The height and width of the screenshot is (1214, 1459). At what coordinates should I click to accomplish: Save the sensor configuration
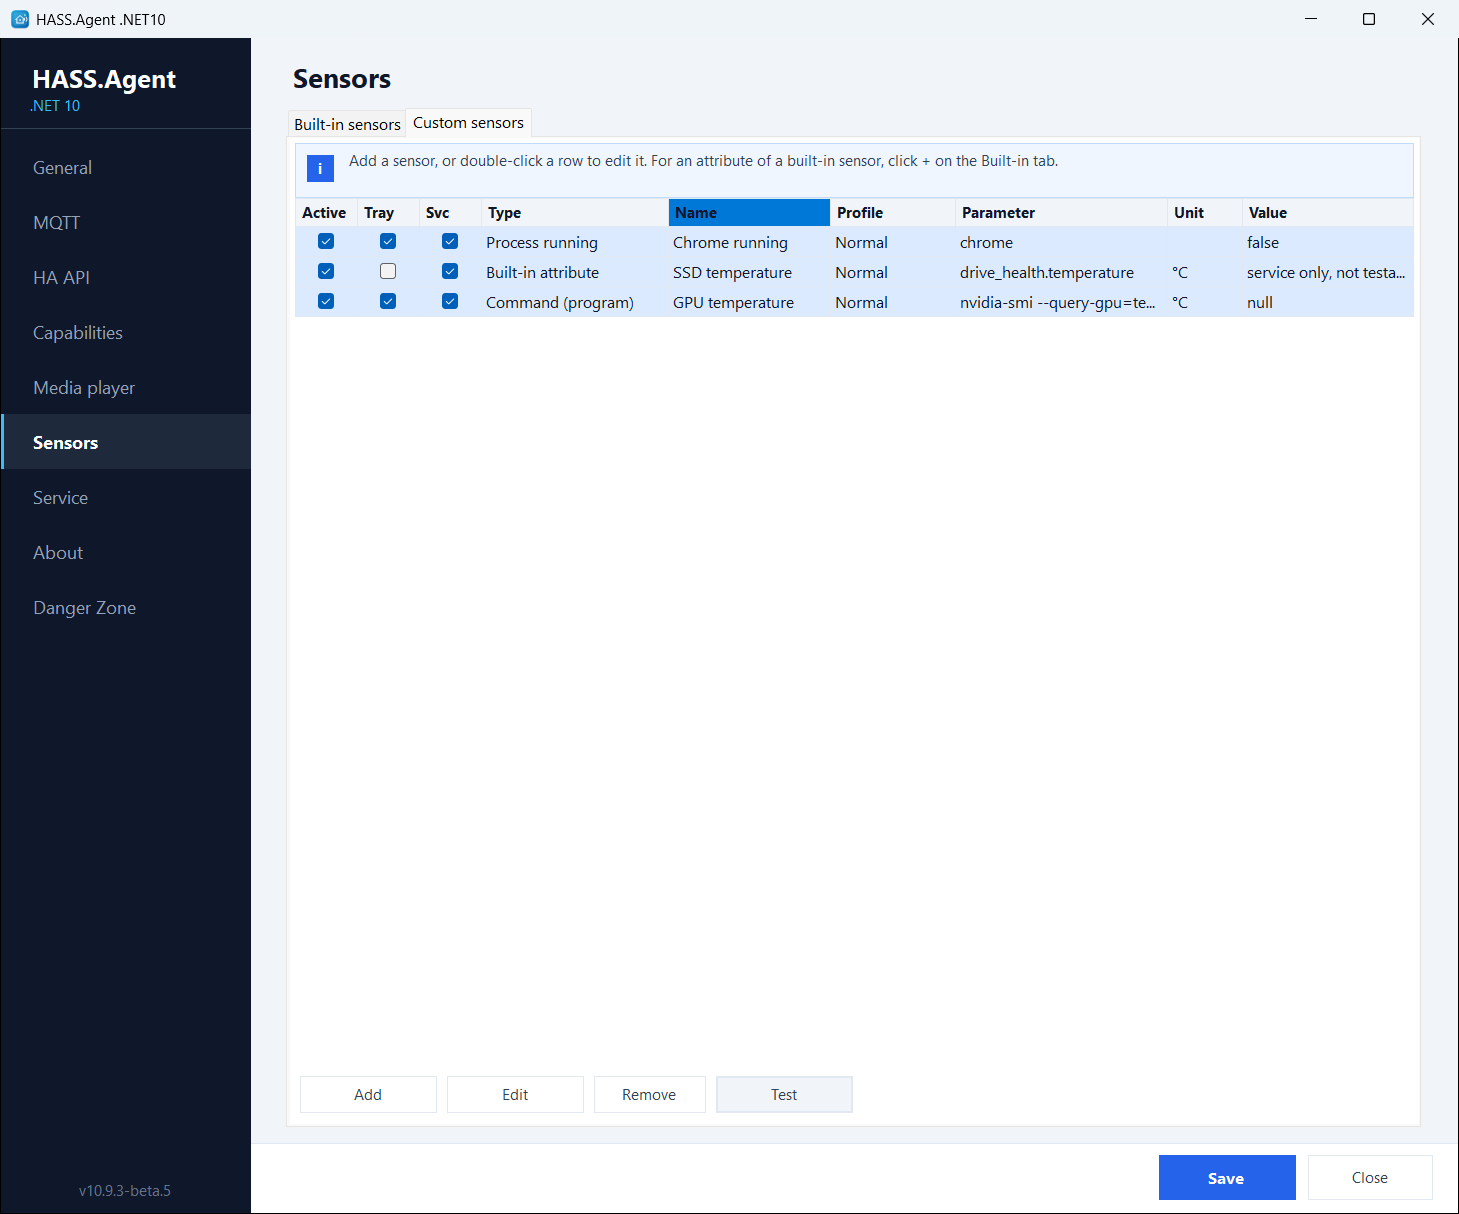(1227, 1178)
